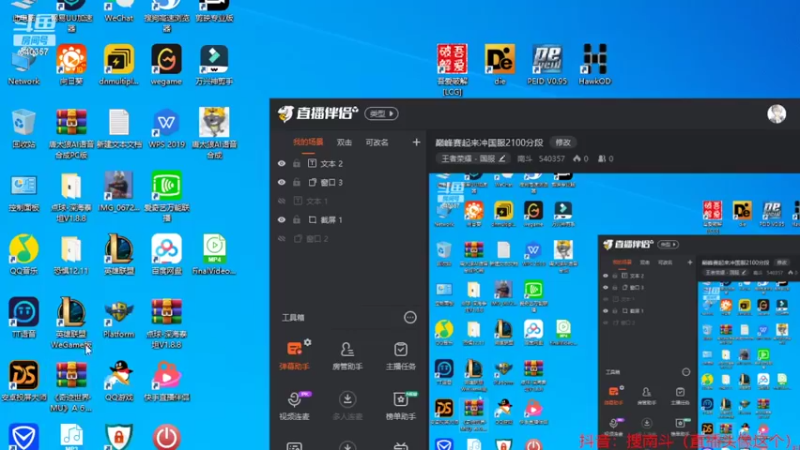Click the user avatar in 直播伴侣 header
This screenshot has height=450, width=800.
tap(777, 114)
